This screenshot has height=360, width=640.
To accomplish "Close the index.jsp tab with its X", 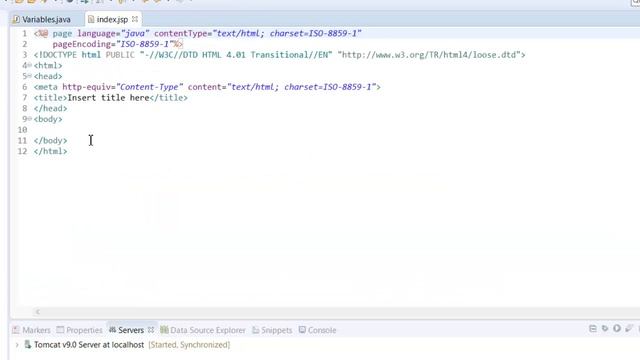I will coord(135,19).
